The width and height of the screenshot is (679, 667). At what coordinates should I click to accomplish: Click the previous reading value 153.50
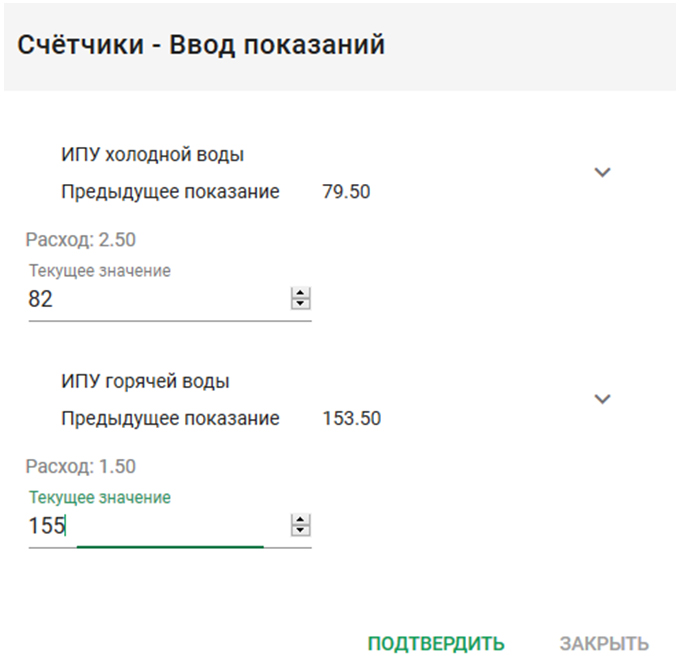(352, 418)
